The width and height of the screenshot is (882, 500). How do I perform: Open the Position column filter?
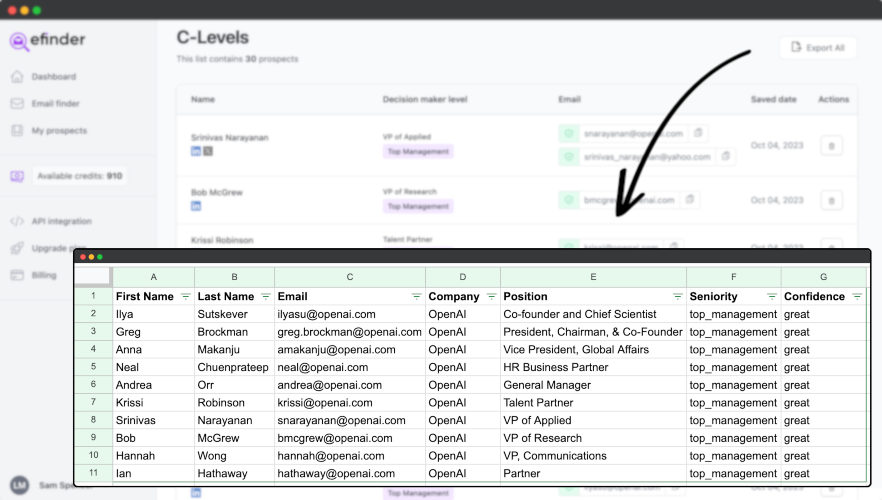[678, 296]
